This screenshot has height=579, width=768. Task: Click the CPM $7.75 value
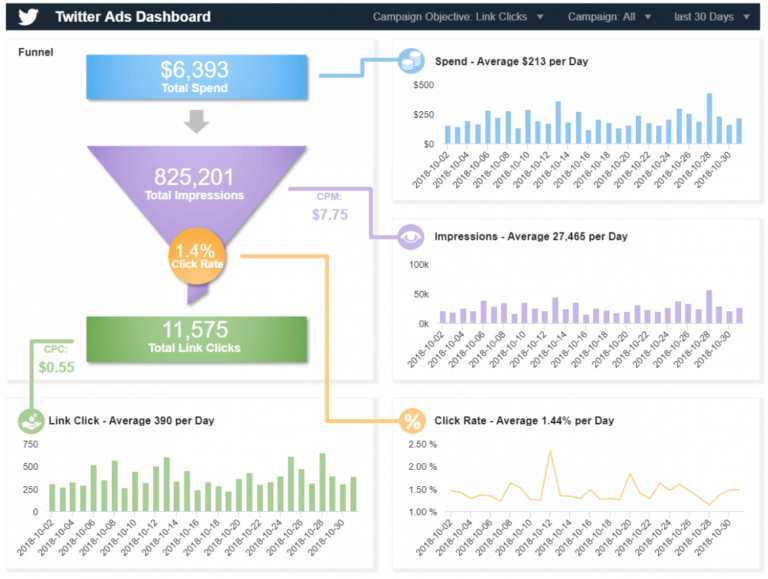330,215
